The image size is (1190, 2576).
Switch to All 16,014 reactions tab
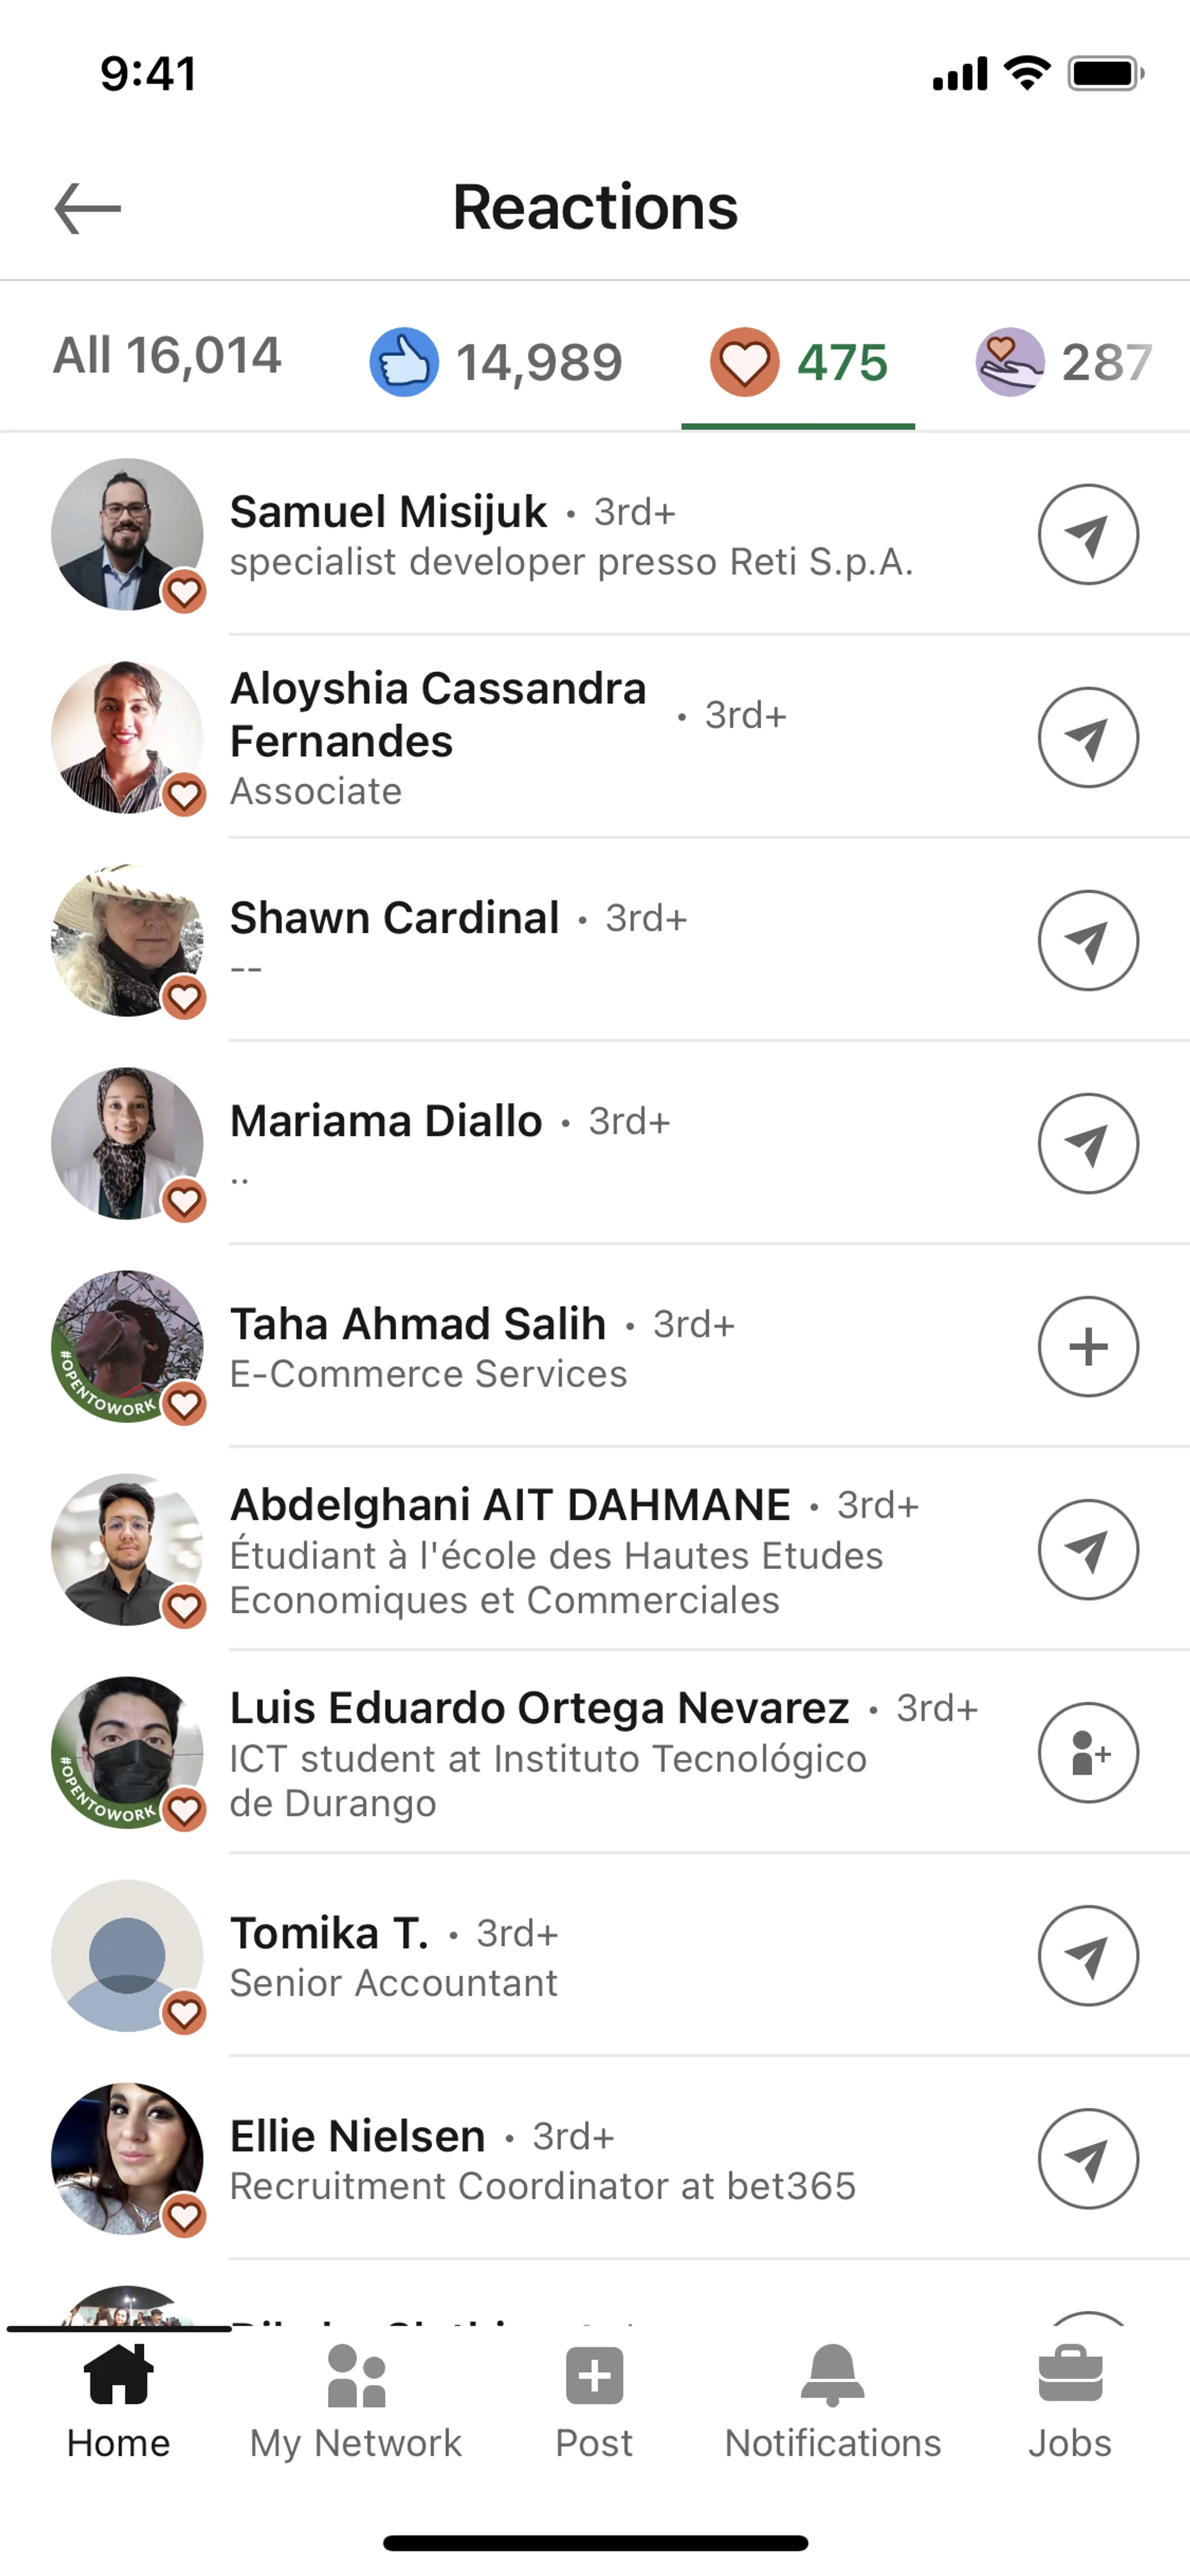pyautogui.click(x=167, y=356)
